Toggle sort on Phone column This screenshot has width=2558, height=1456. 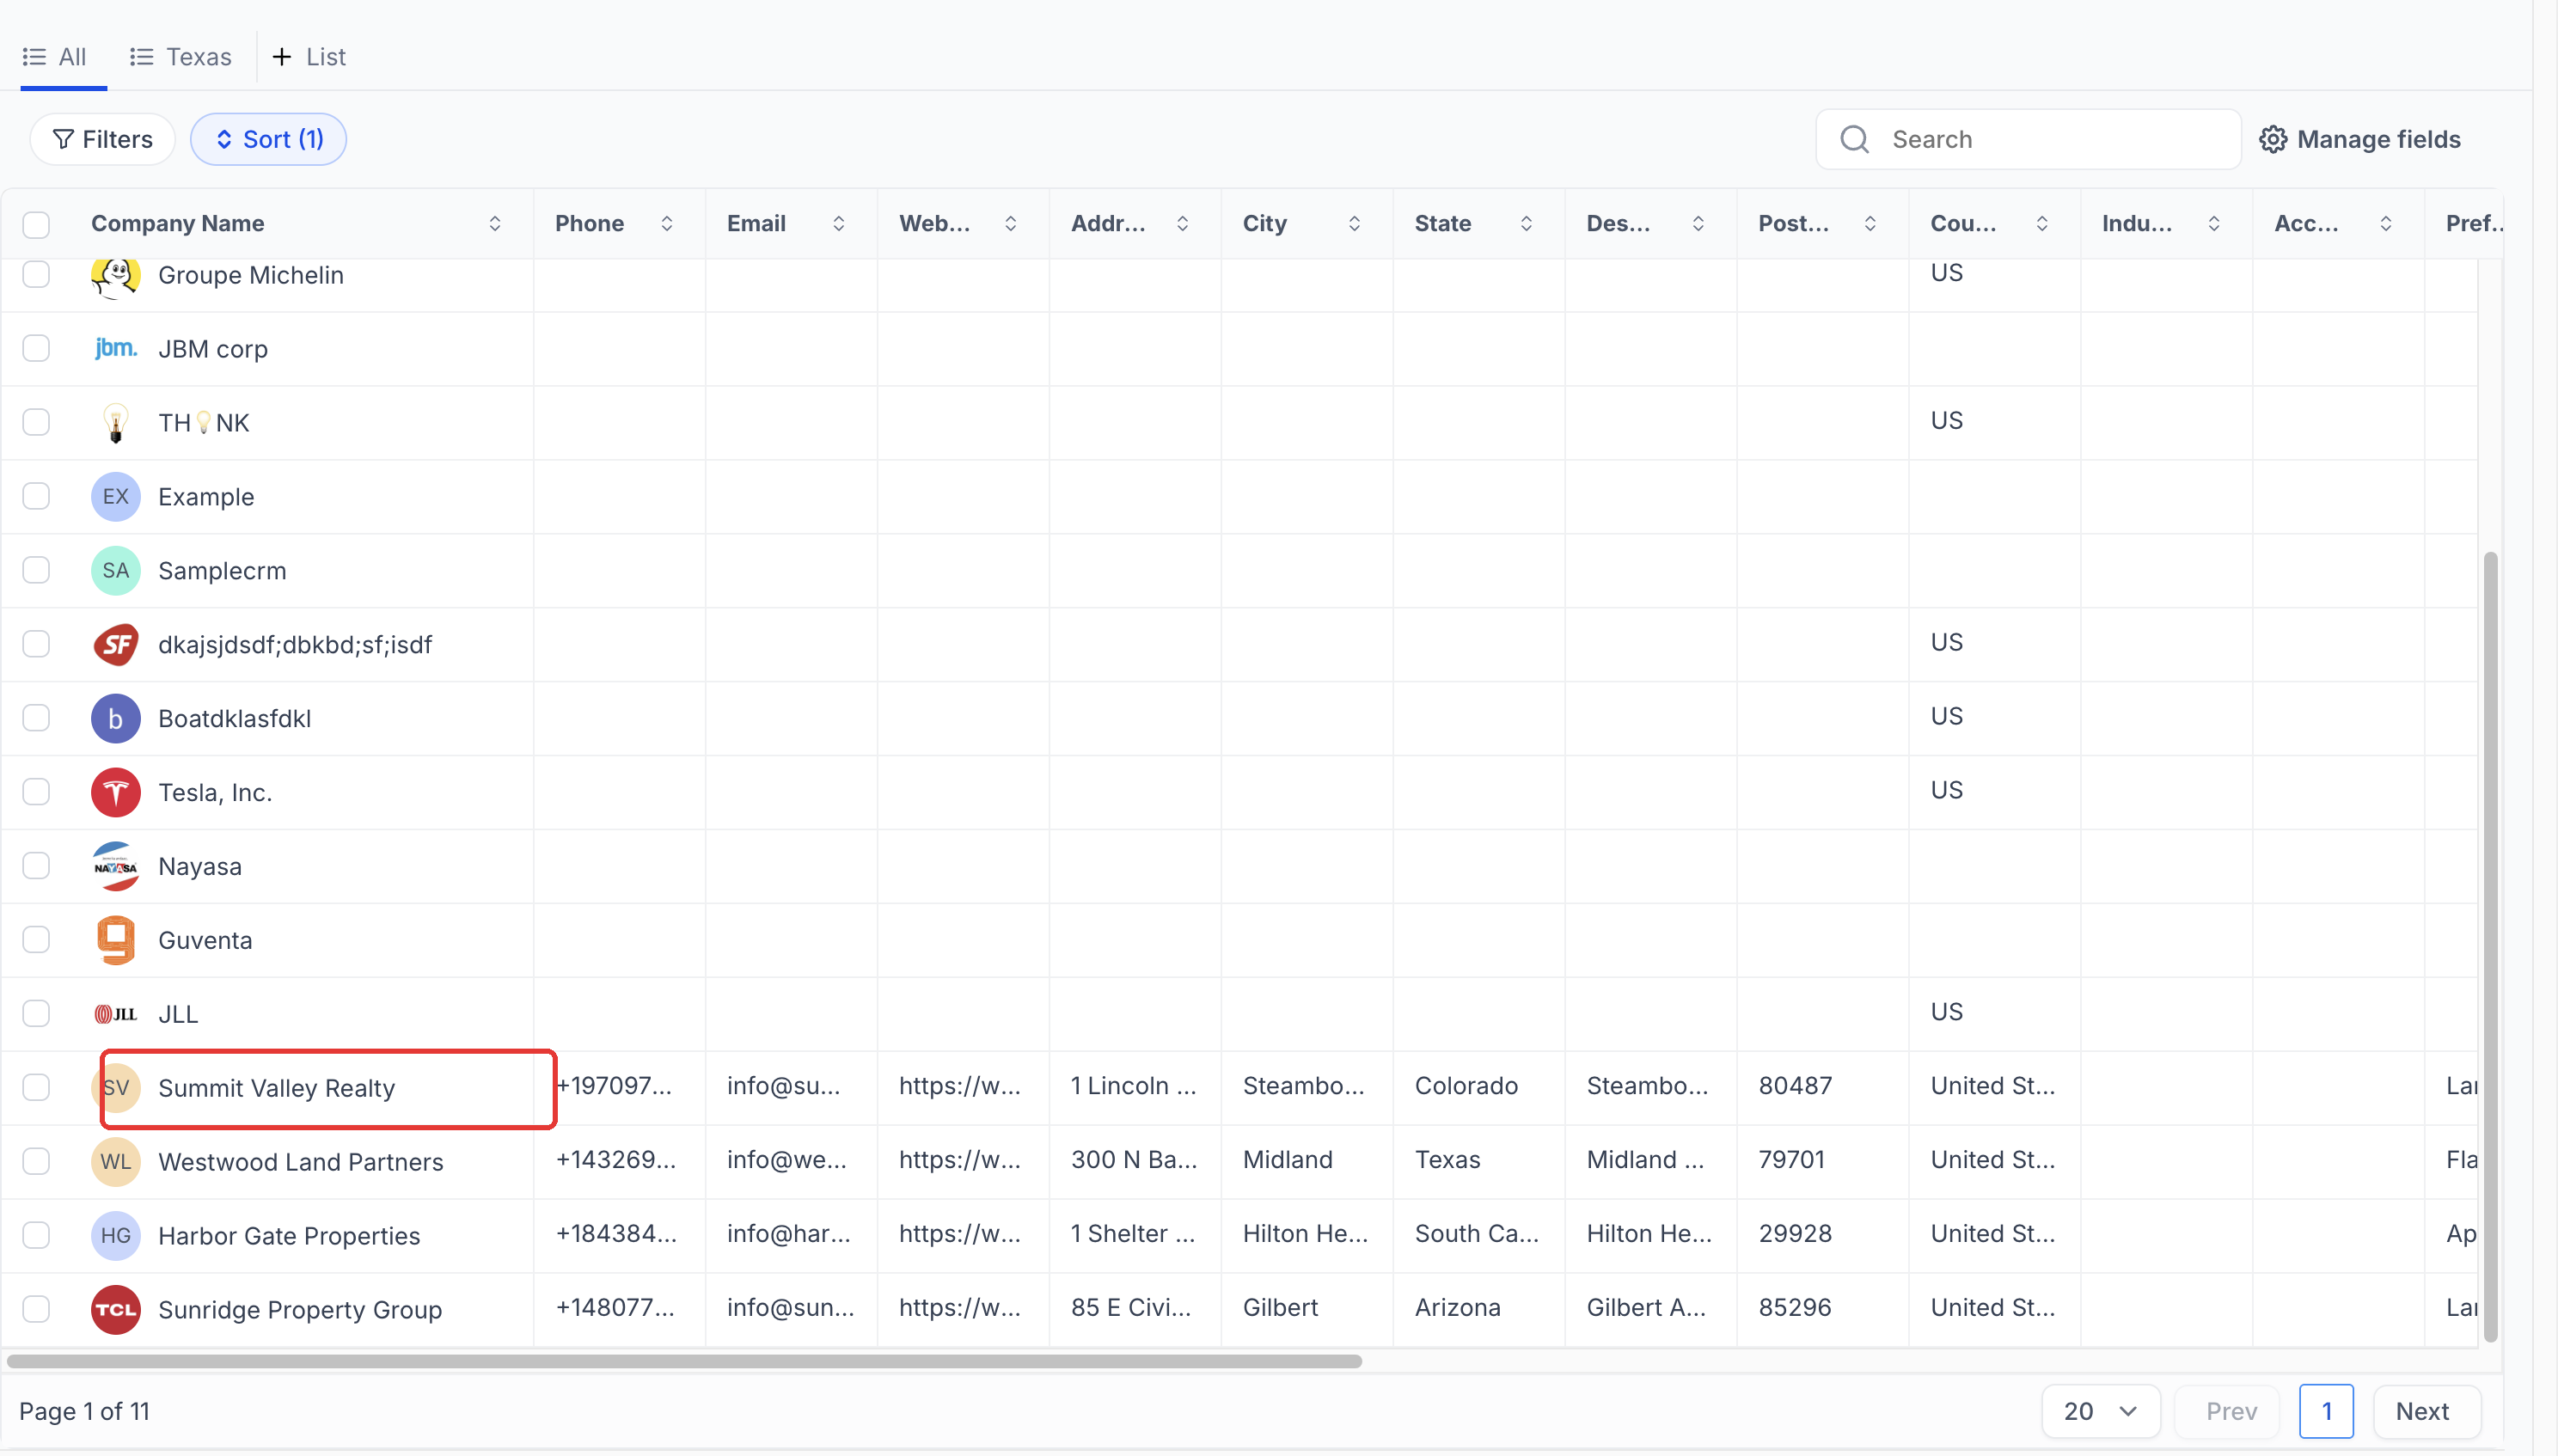pyautogui.click(x=667, y=224)
